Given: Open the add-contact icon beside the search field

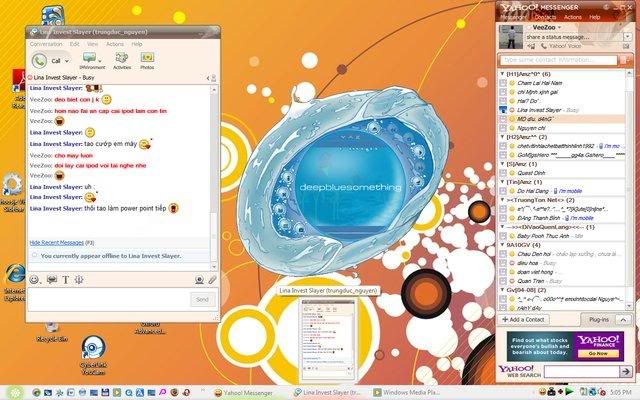Looking at the screenshot, I should point(624,60).
